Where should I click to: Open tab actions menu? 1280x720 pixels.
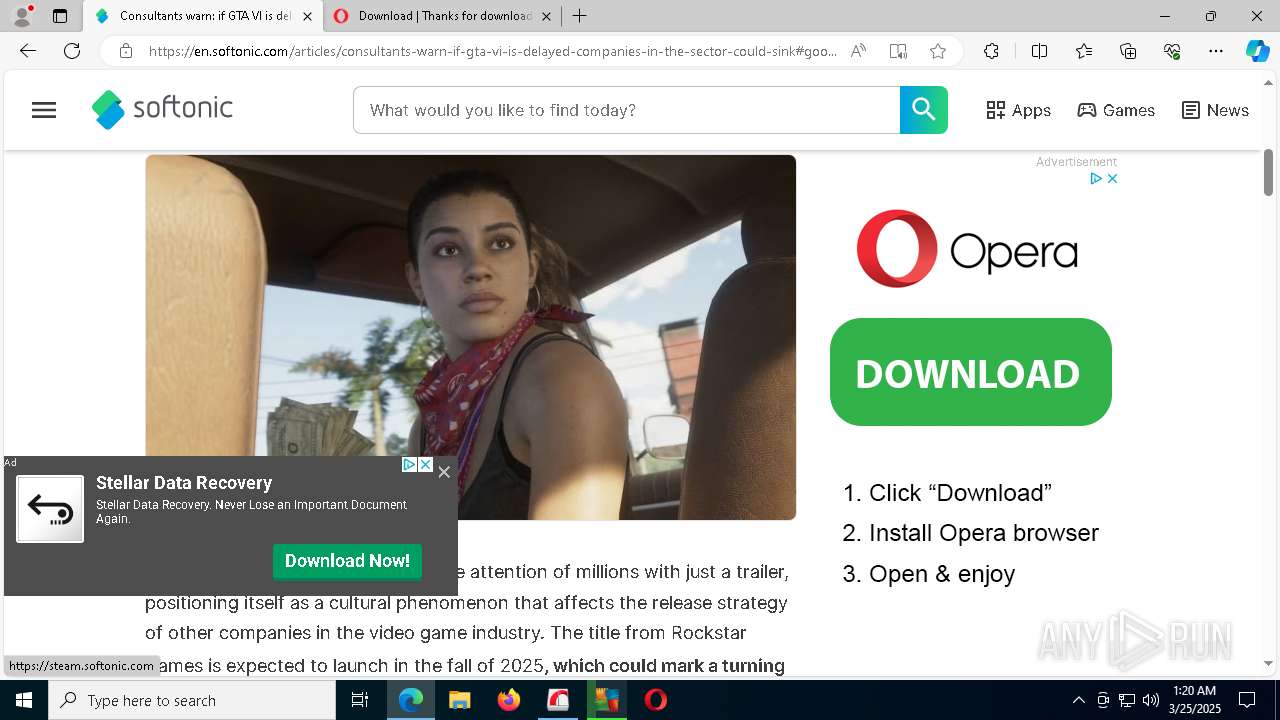pyautogui.click(x=60, y=16)
